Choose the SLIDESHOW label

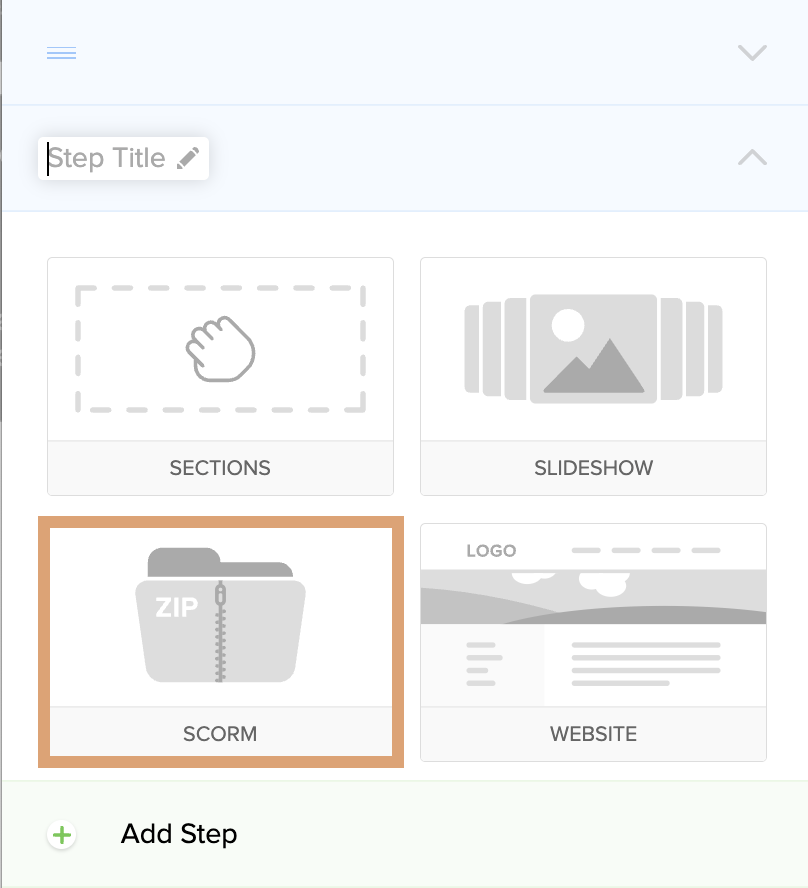coord(593,468)
